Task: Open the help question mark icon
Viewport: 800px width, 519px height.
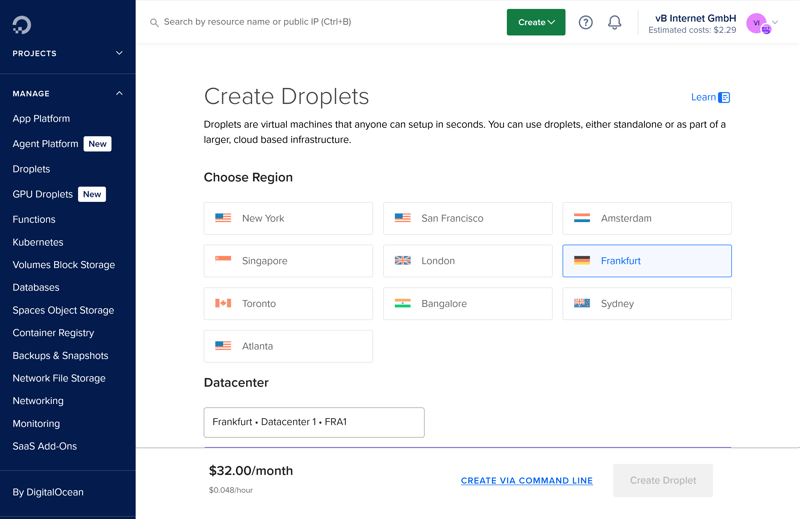Action: 586,22
